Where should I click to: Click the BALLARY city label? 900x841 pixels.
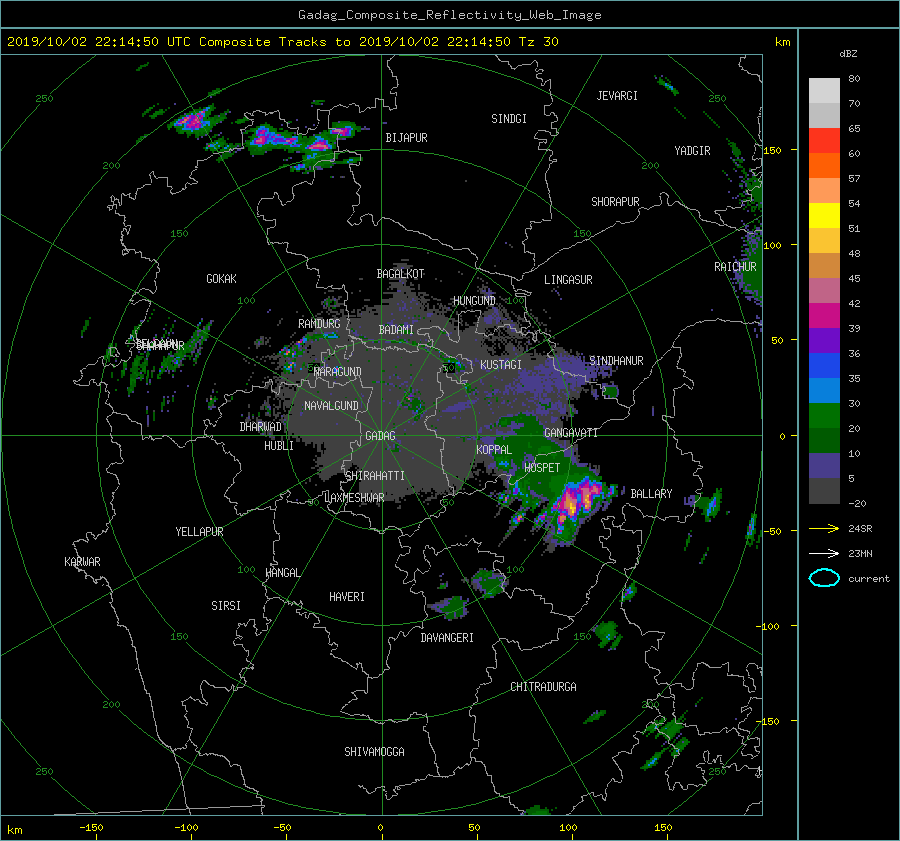click(651, 494)
